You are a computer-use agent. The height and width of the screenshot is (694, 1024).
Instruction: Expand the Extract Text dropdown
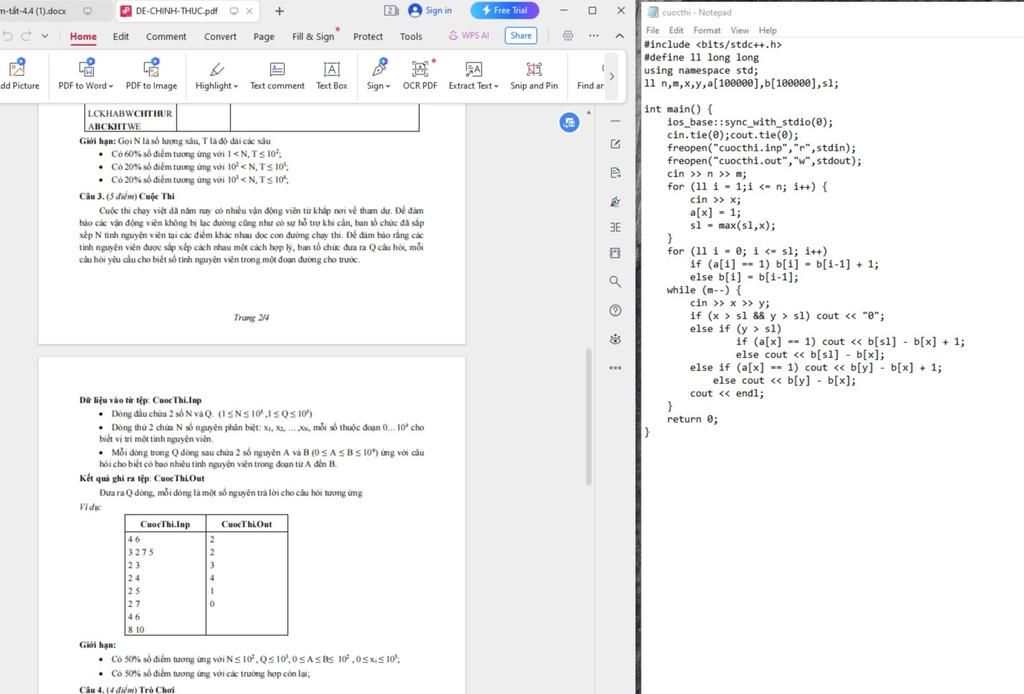tap(496, 86)
